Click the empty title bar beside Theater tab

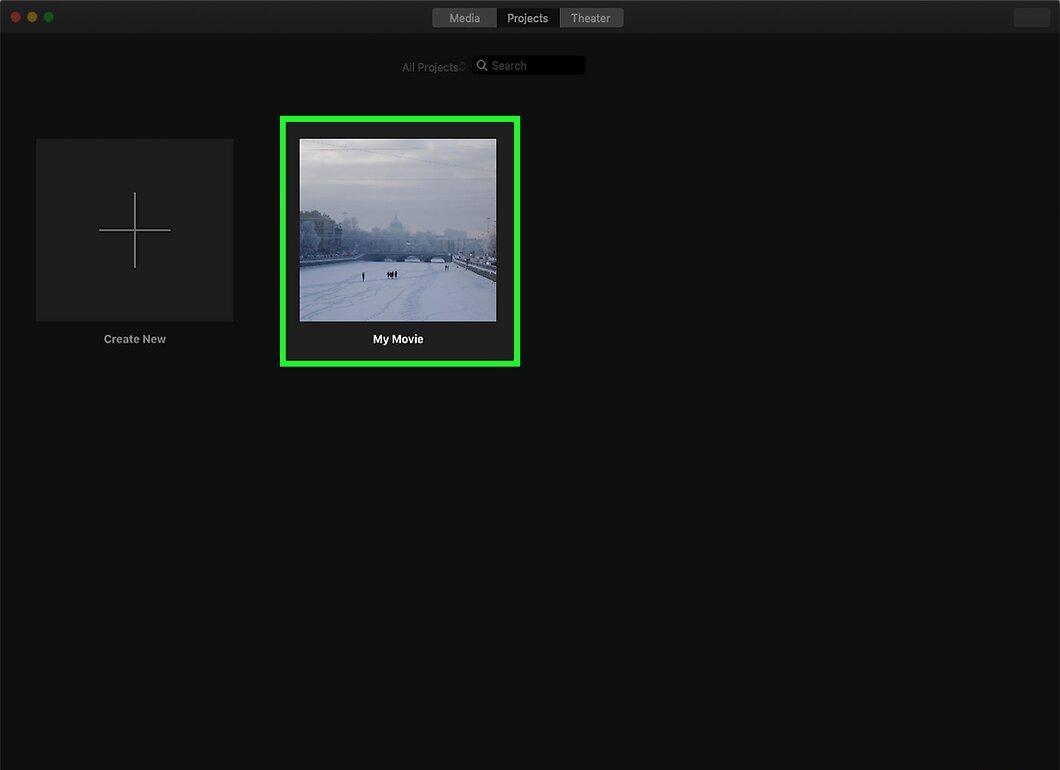(x=811, y=18)
